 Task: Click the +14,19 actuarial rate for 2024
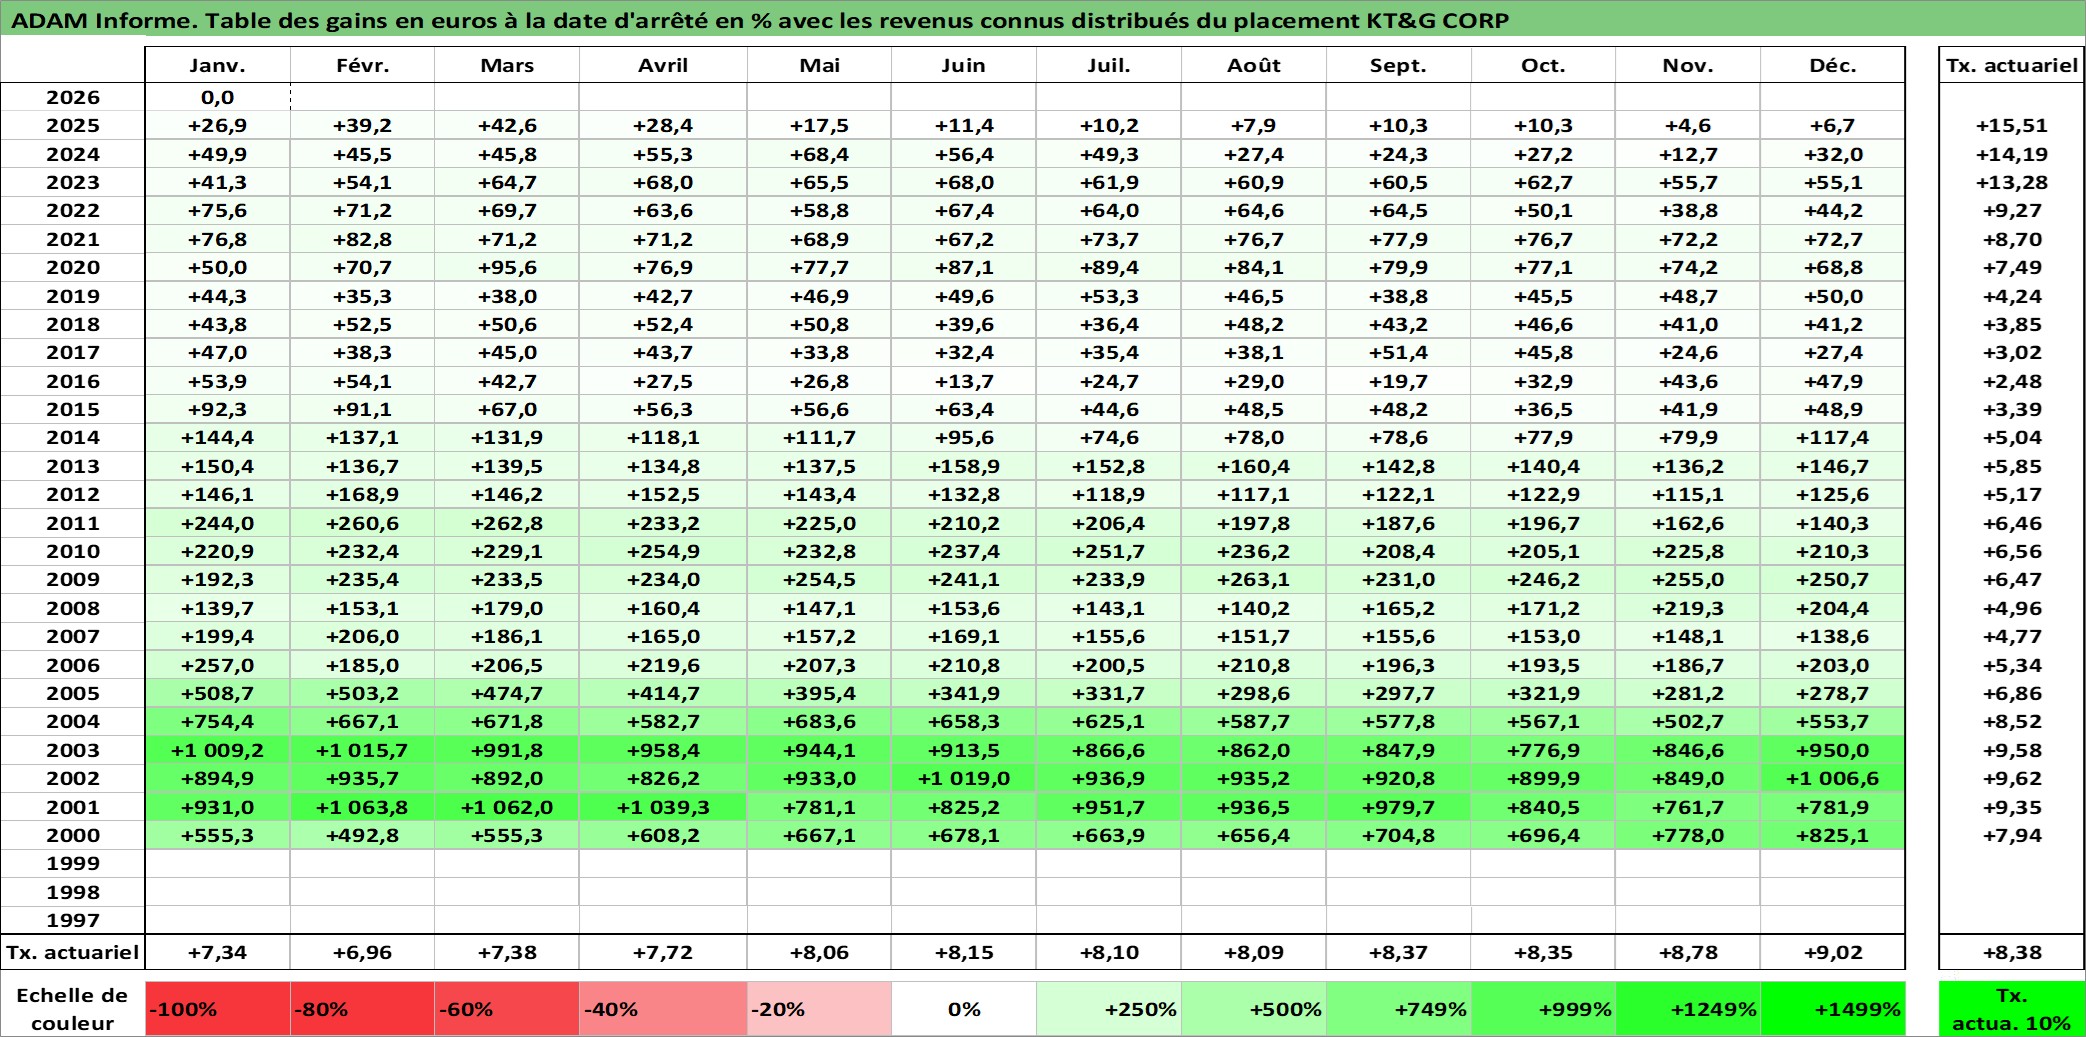(2012, 154)
